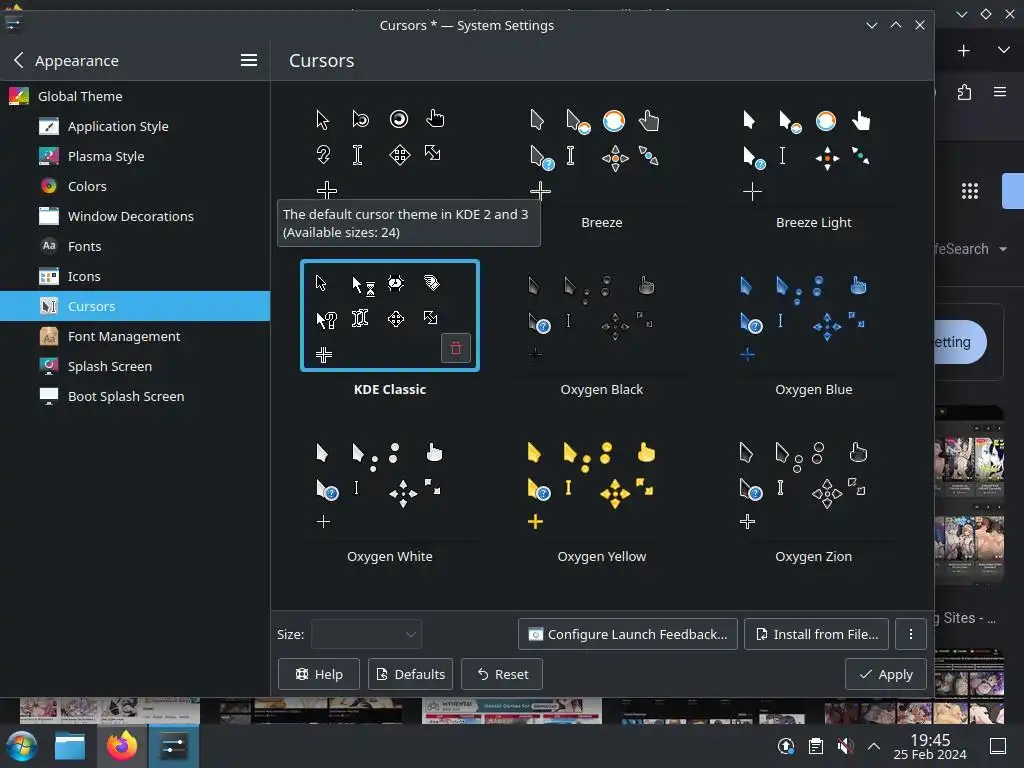
Task: Click the show desktop icon at taskbar end
Action: [x=998, y=746]
